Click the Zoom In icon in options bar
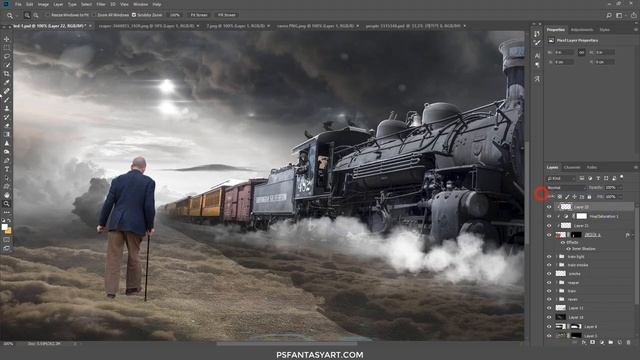The width and height of the screenshot is (640, 360). point(27,15)
